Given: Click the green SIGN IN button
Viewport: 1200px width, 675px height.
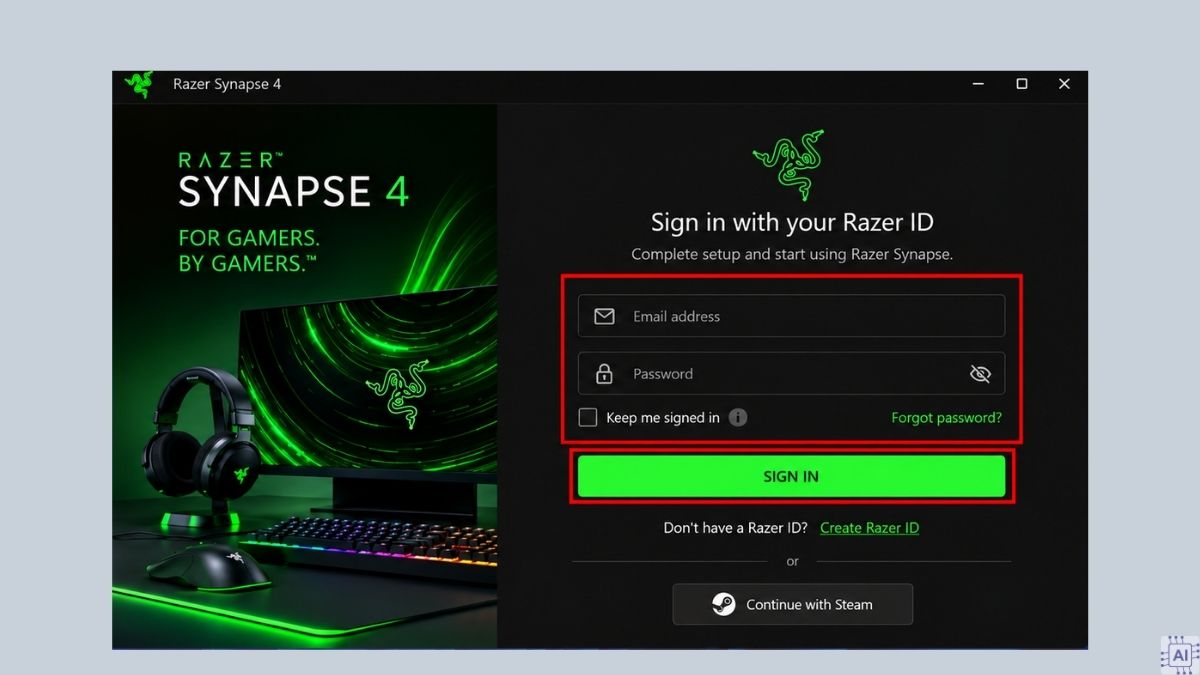Looking at the screenshot, I should tap(791, 476).
